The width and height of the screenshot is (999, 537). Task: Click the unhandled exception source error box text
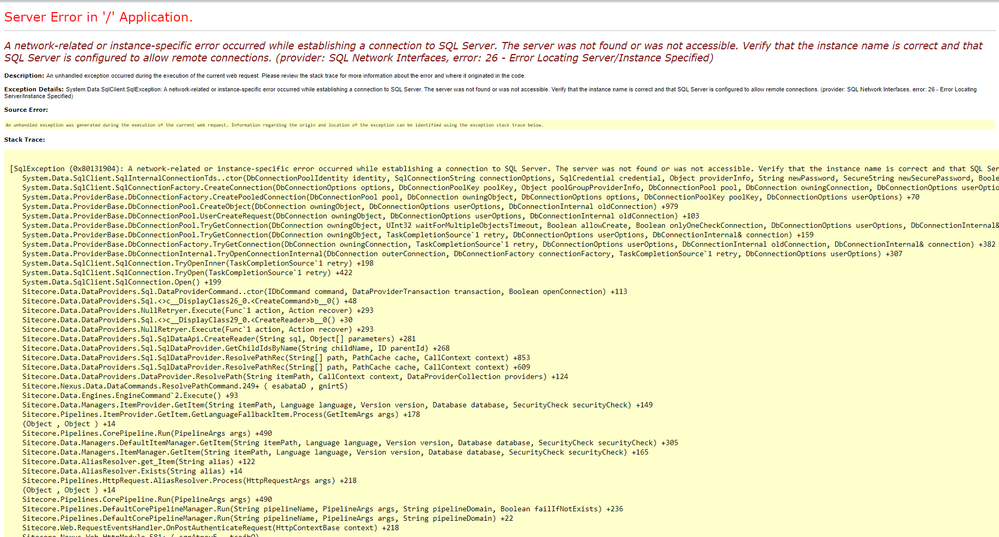pyautogui.click(x=274, y=125)
